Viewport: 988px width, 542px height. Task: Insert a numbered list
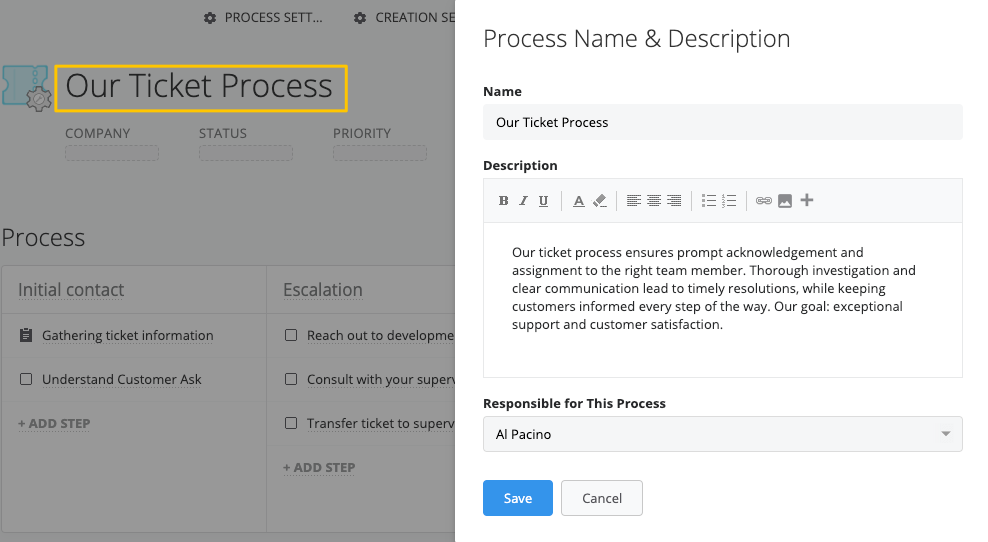click(x=729, y=201)
